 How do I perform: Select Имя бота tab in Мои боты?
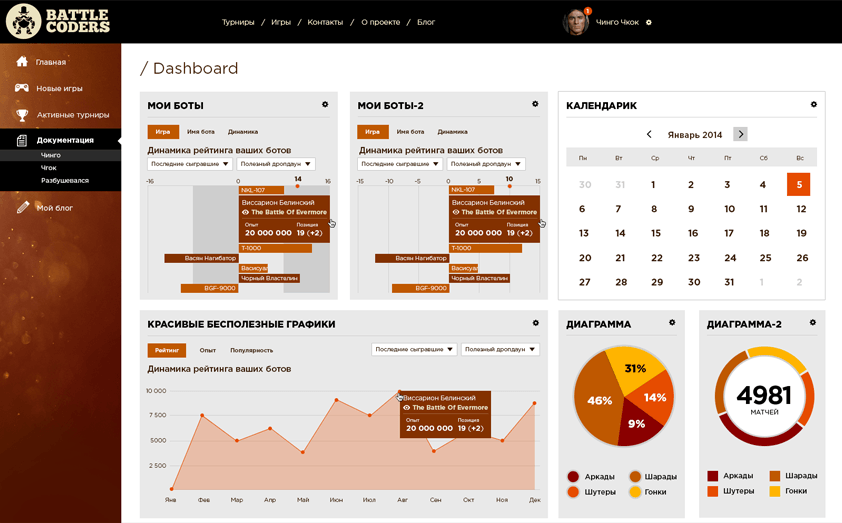[x=200, y=132]
